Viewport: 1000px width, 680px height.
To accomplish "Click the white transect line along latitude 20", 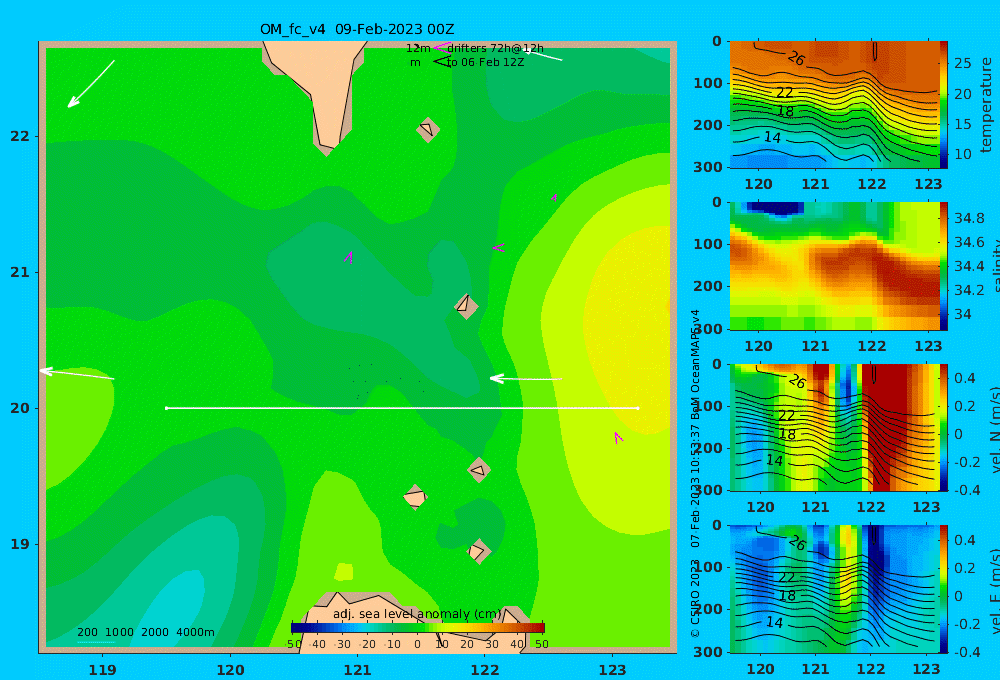I will [402, 408].
